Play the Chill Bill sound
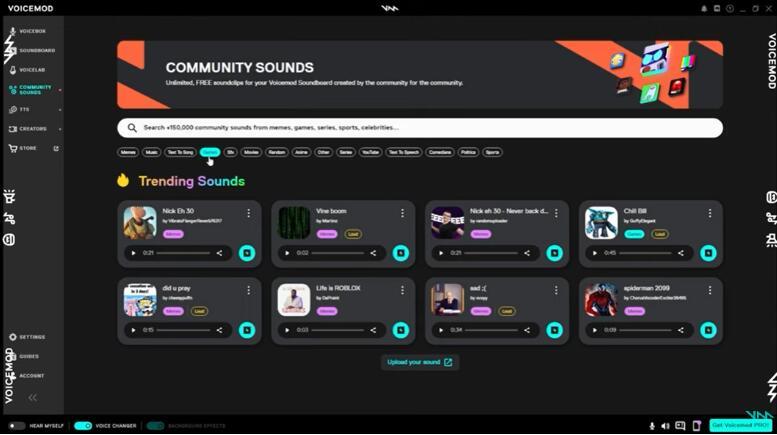The height and width of the screenshot is (435, 777). 595,253
